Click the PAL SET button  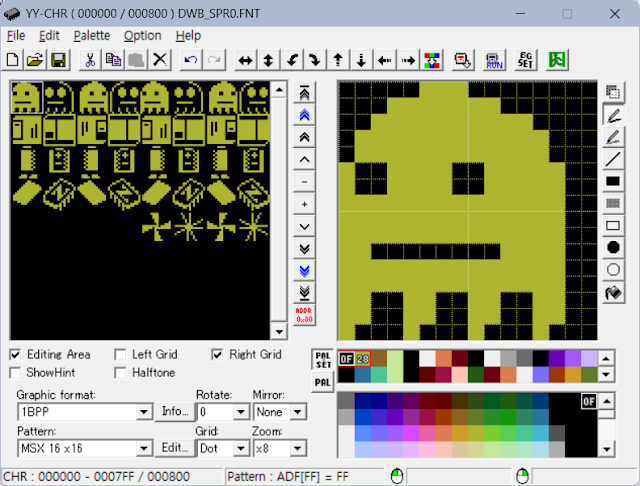[323, 360]
